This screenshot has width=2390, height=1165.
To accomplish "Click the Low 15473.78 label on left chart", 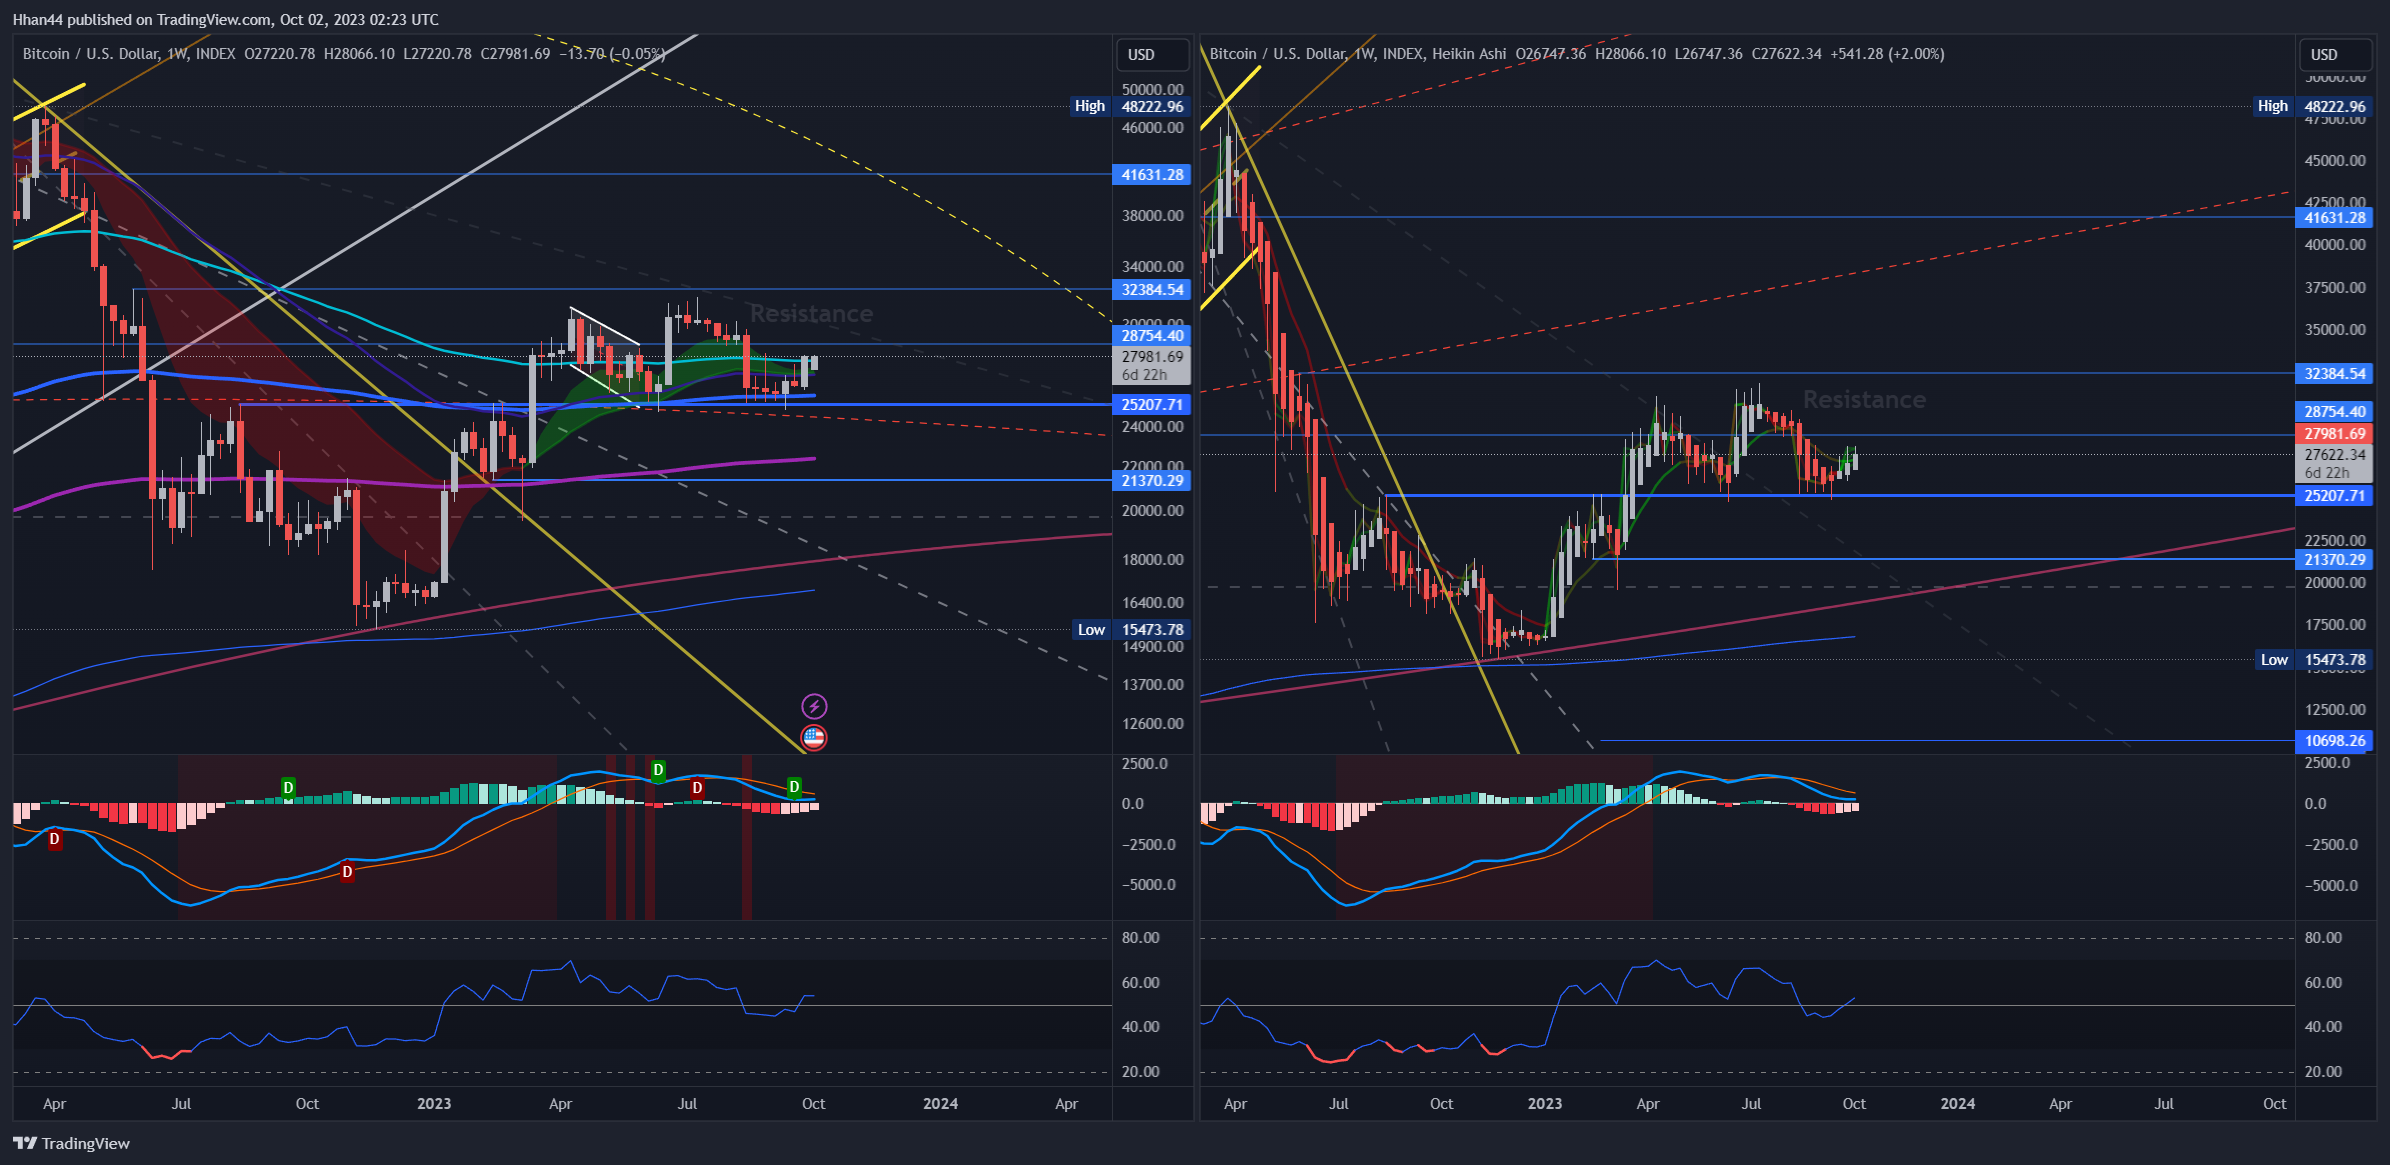I will click(x=1131, y=629).
